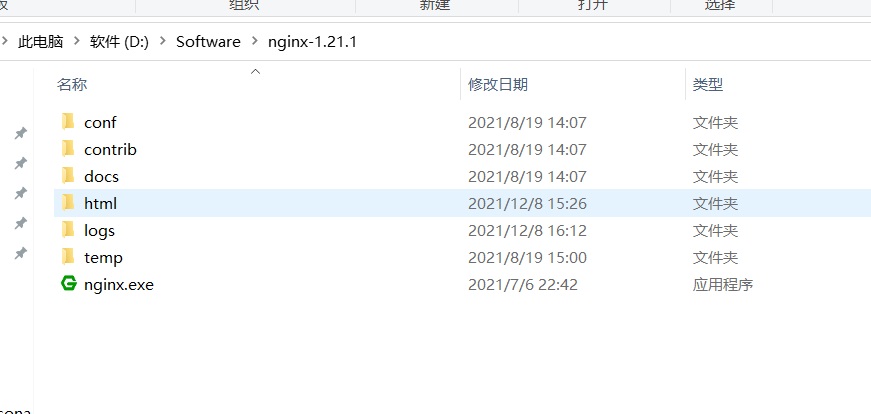Sort by the 名称 column header

pos(72,85)
